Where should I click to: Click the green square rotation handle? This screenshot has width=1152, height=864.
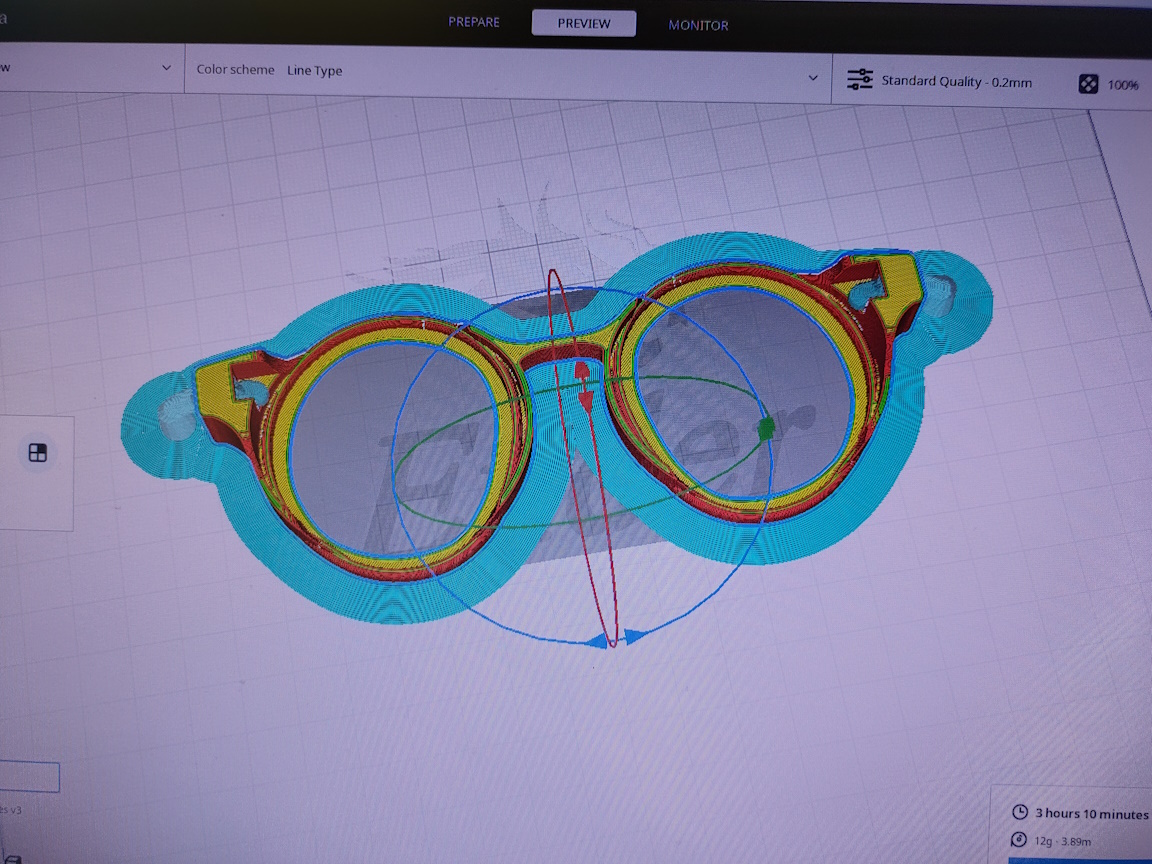[x=767, y=429]
